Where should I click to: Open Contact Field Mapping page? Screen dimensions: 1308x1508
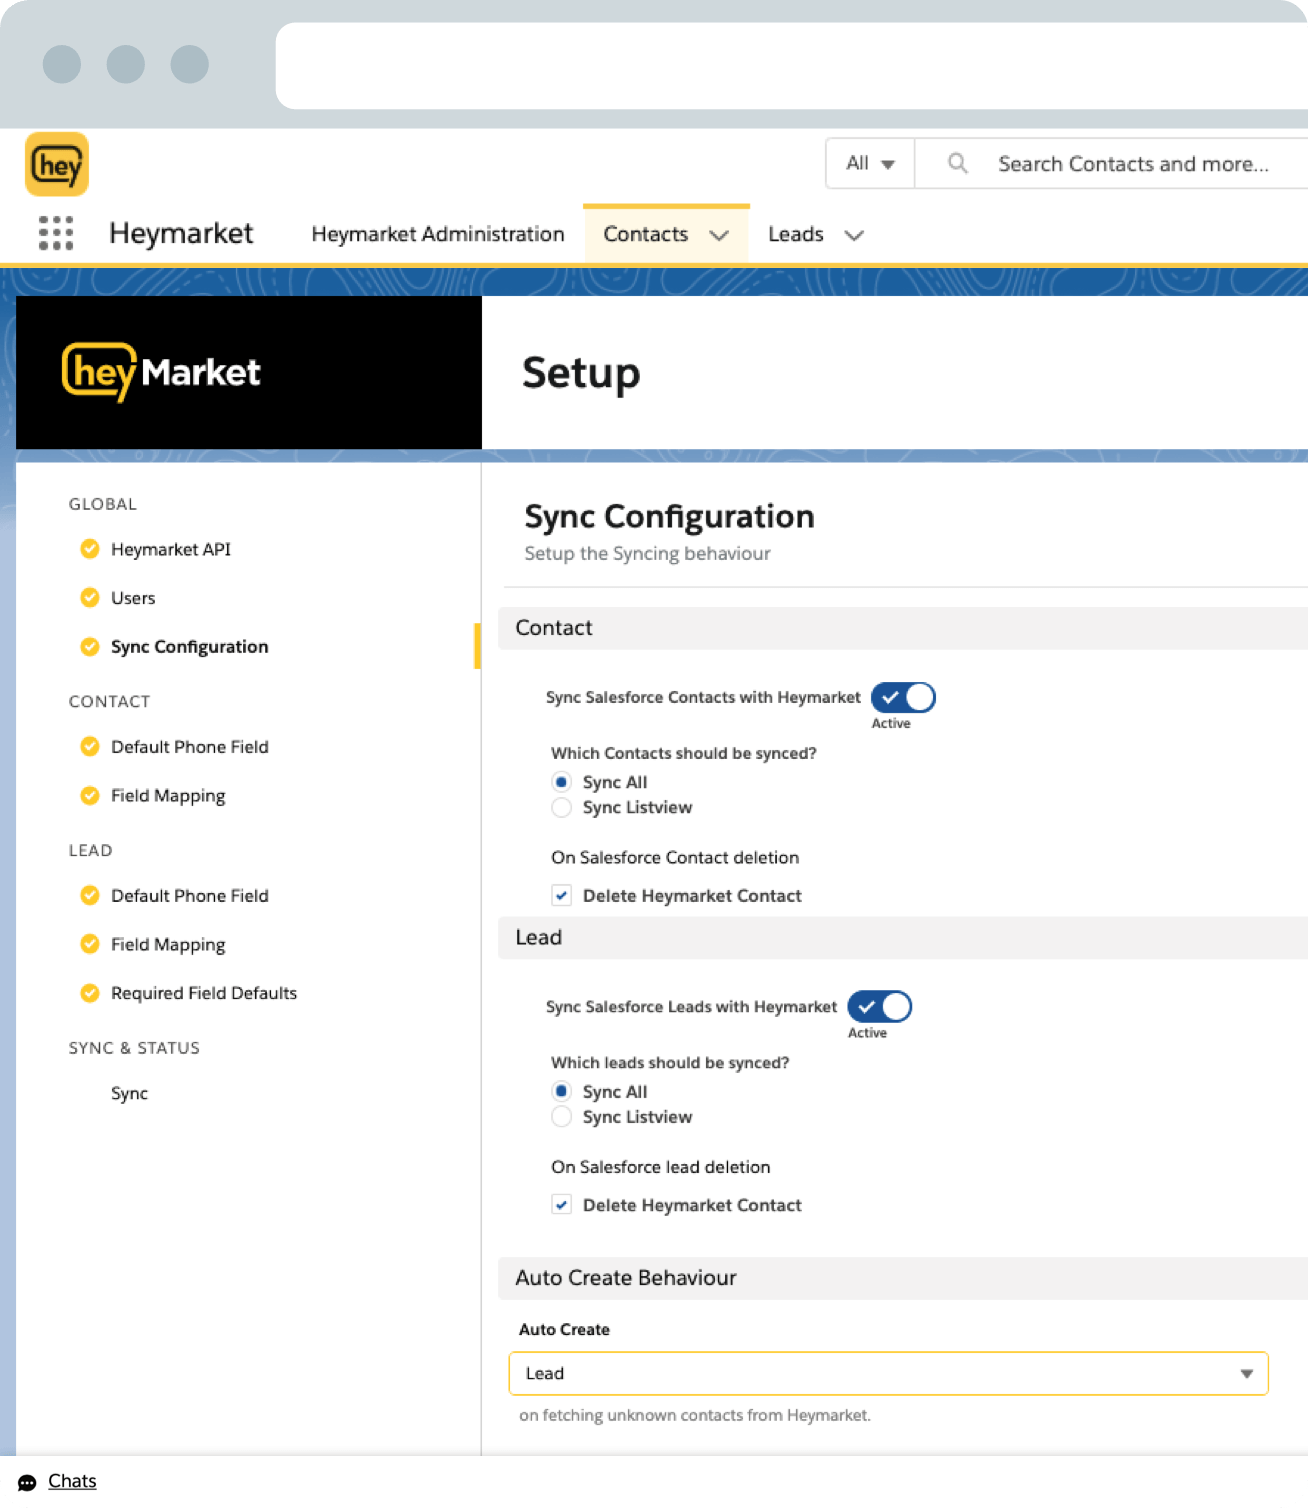pyautogui.click(x=168, y=796)
